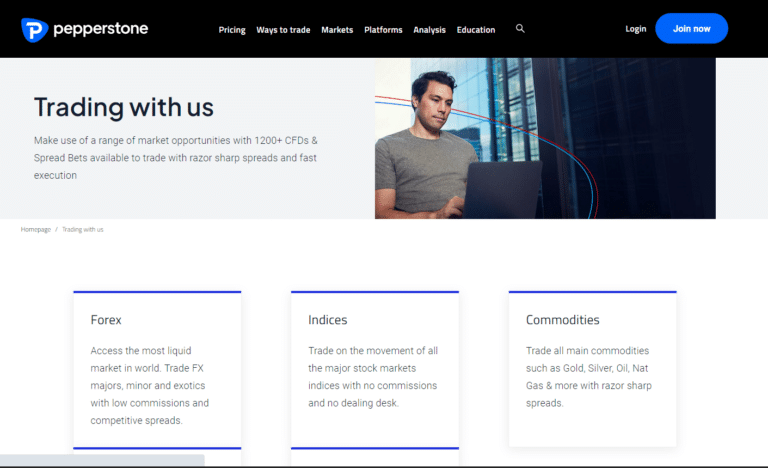Image resolution: width=768 pixels, height=468 pixels.
Task: Open the Pricing menu
Action: [x=232, y=30]
